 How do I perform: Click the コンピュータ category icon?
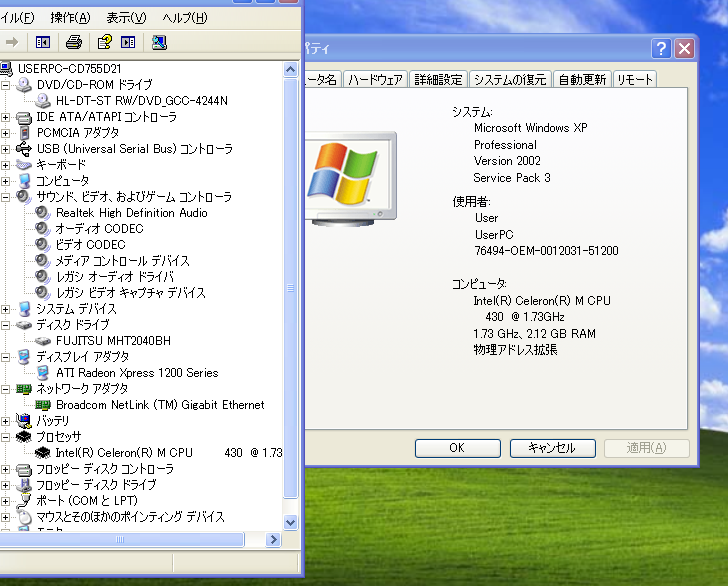click(25, 181)
